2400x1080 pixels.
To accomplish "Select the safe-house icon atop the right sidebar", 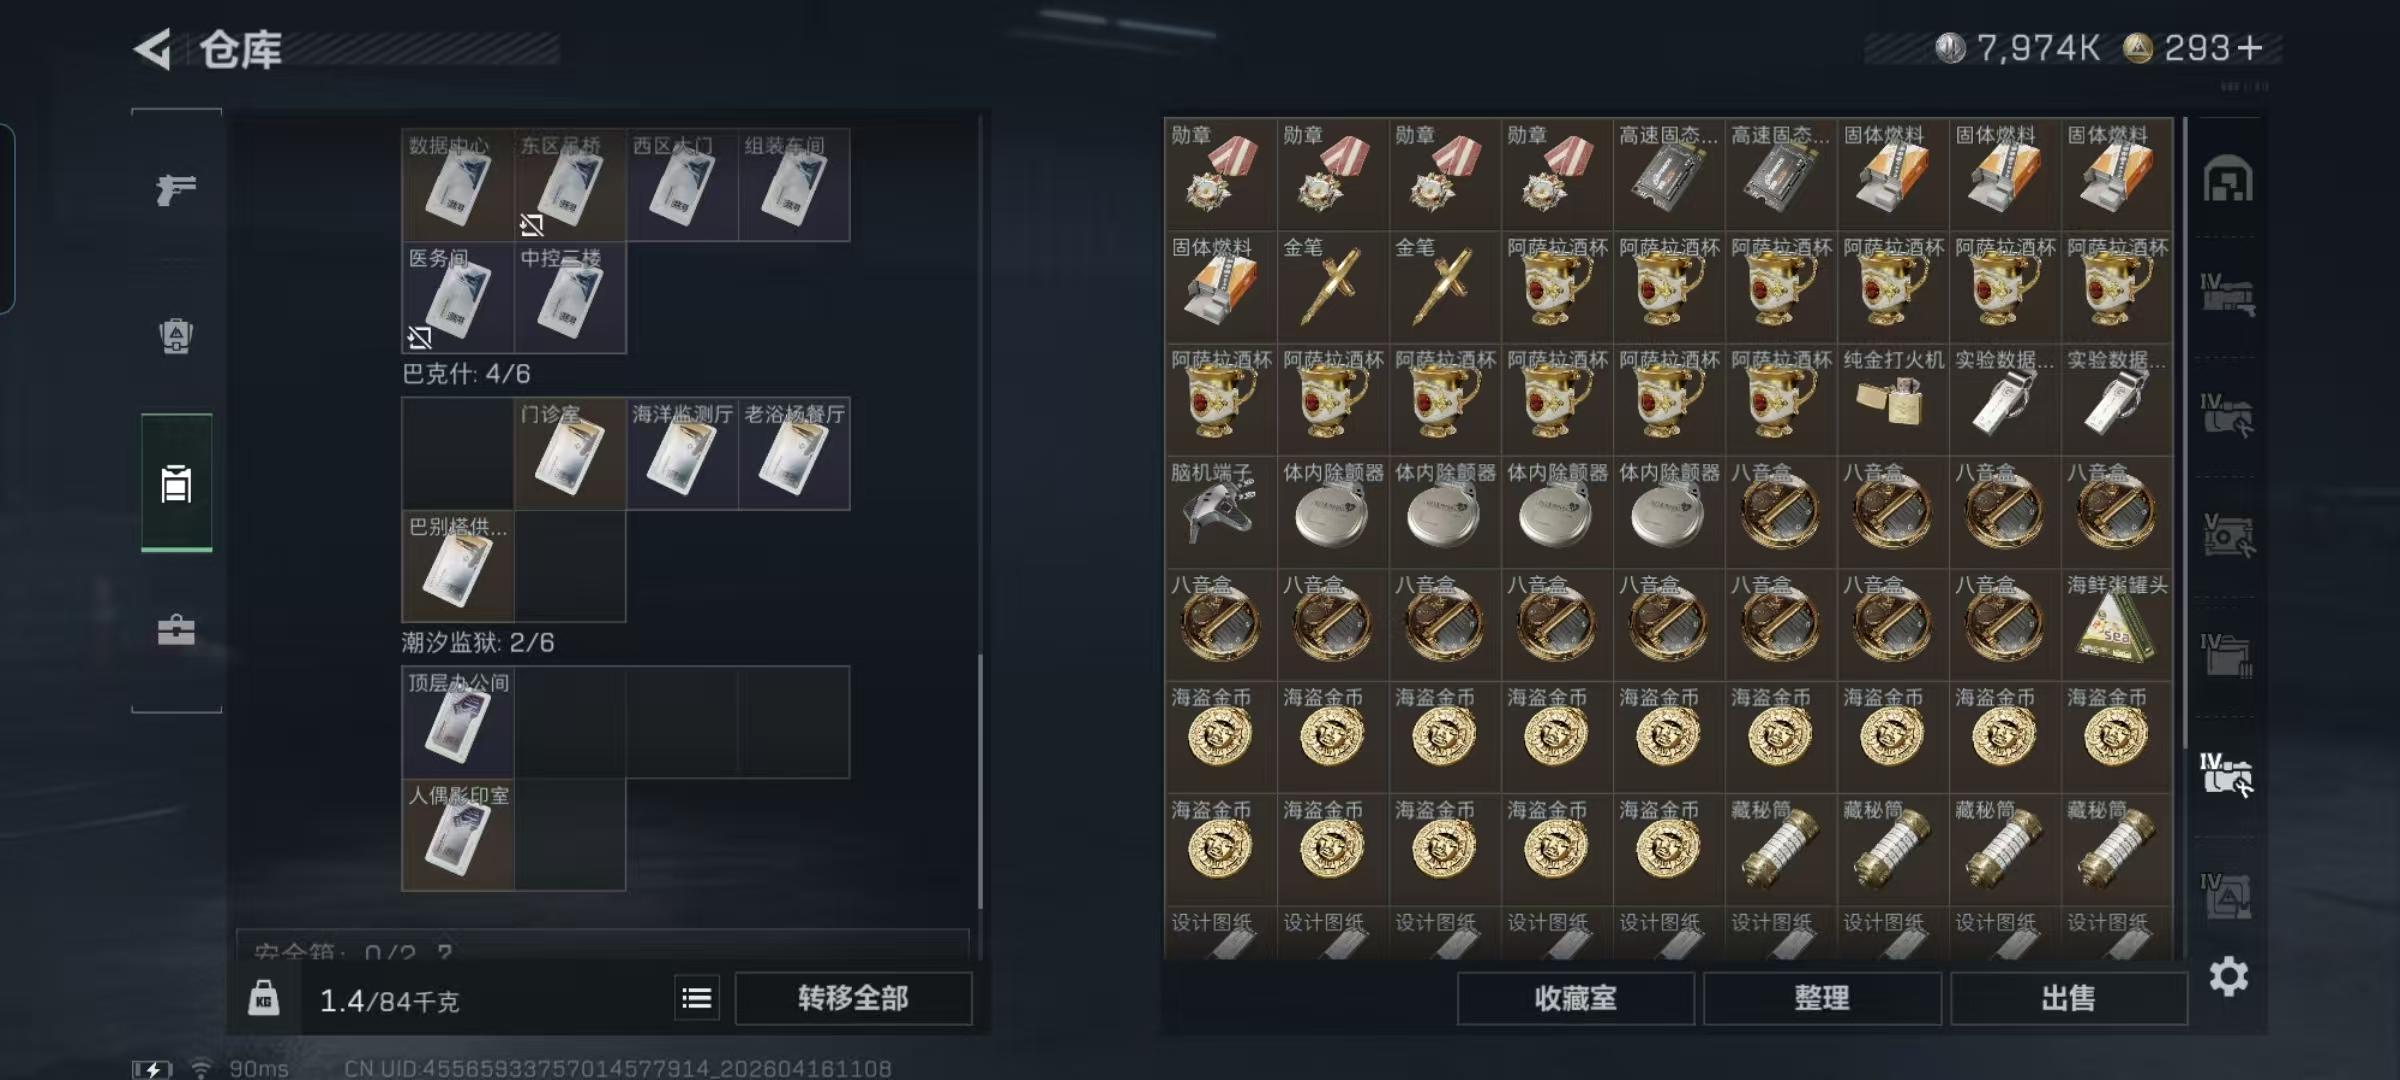I will (x=2228, y=179).
